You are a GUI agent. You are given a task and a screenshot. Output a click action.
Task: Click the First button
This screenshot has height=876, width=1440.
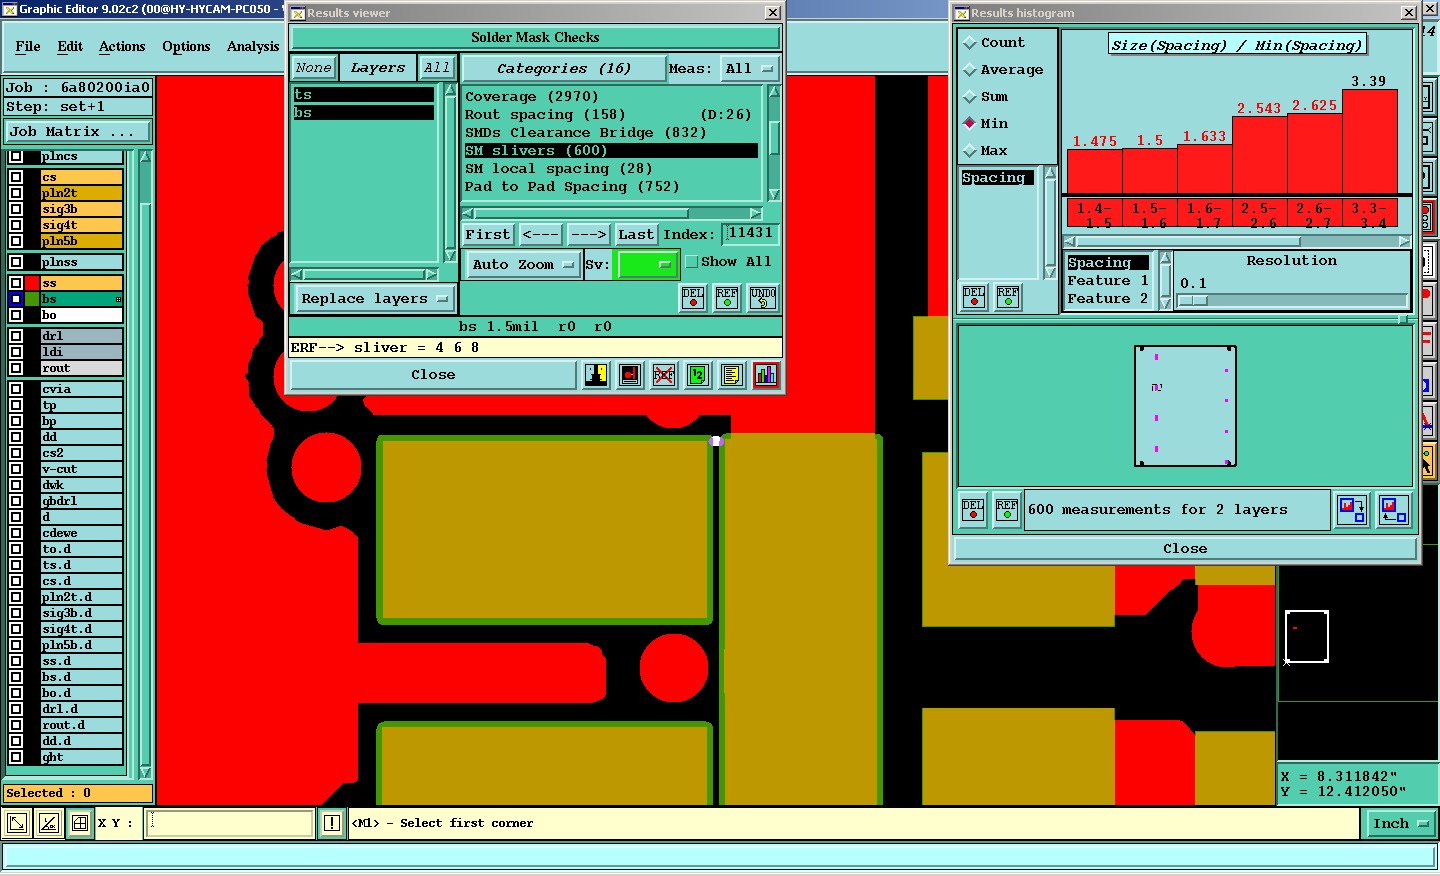pyautogui.click(x=487, y=234)
